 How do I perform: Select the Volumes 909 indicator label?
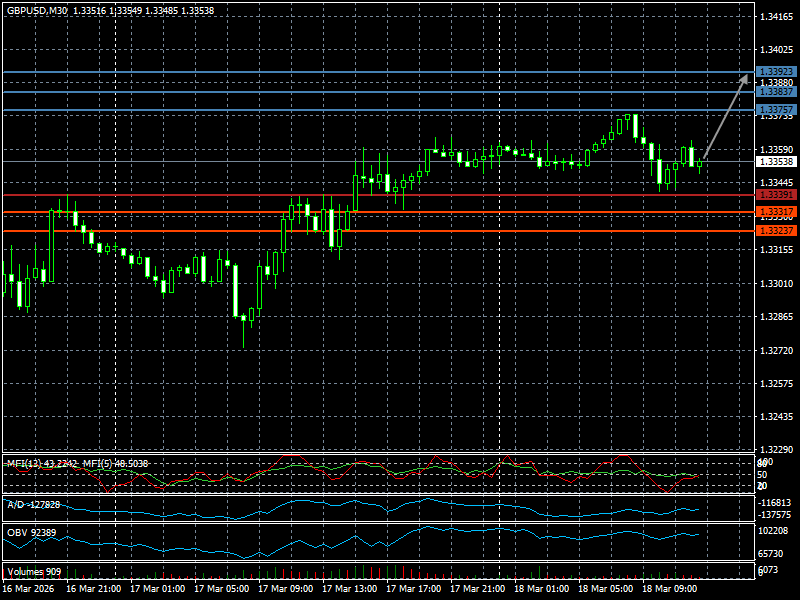pyautogui.click(x=34, y=571)
